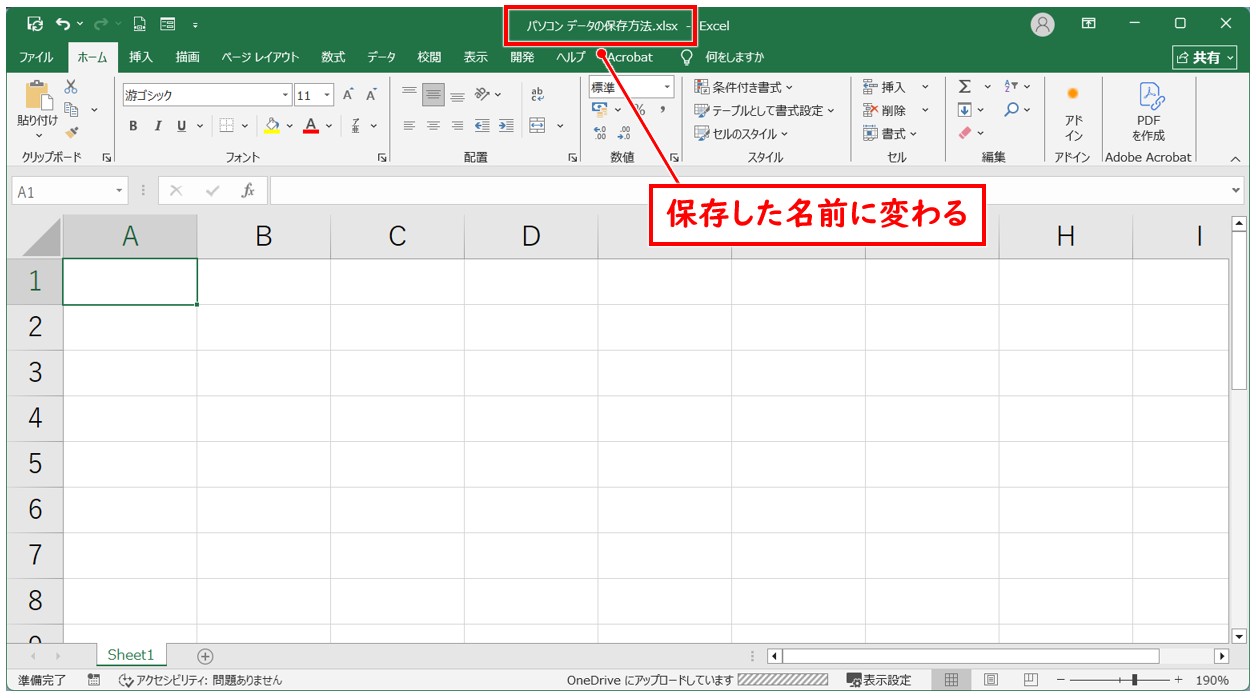This screenshot has height=698, width=1256.
Task: Click the Name Box showing A1
Action: [62, 191]
